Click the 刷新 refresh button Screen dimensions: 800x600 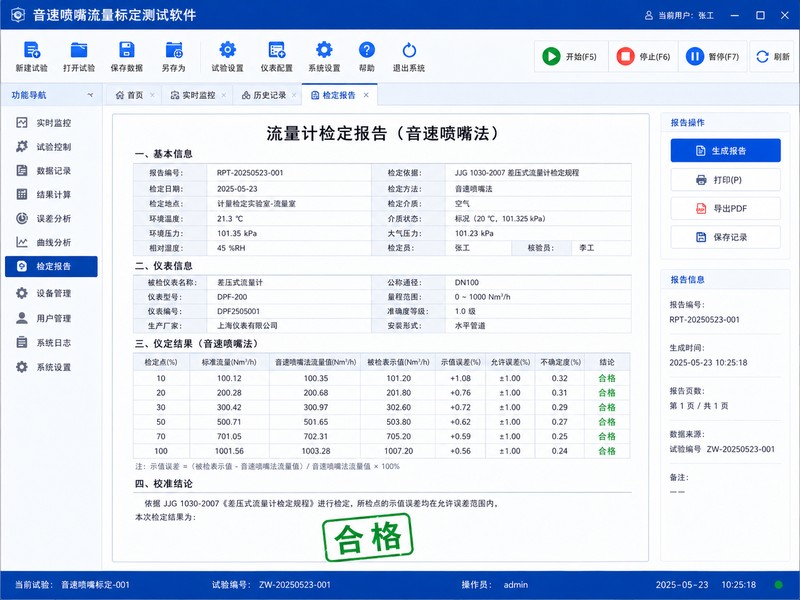(772, 56)
